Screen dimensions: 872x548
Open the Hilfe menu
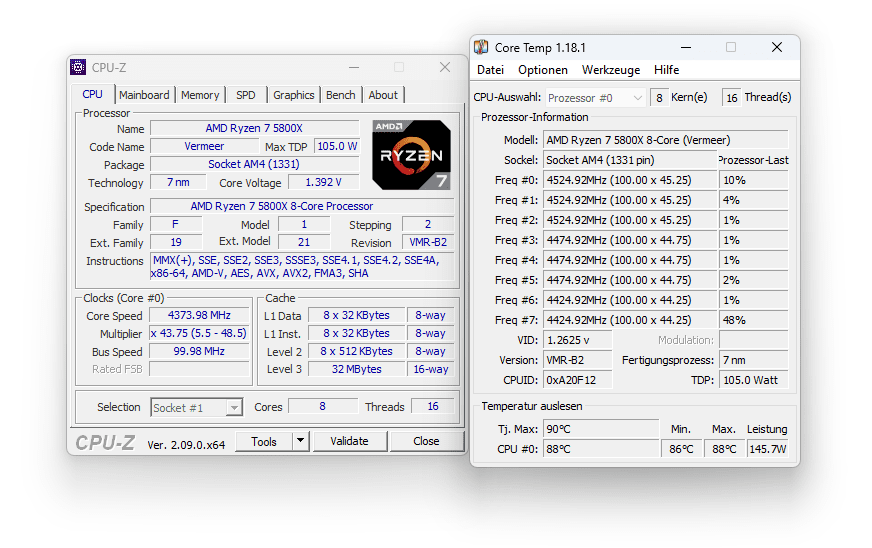click(666, 70)
